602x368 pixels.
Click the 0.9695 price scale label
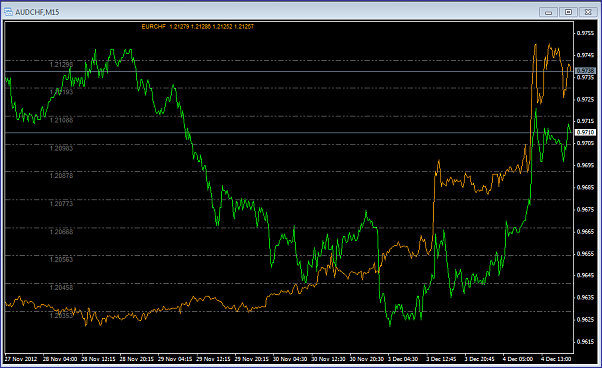tap(585, 165)
